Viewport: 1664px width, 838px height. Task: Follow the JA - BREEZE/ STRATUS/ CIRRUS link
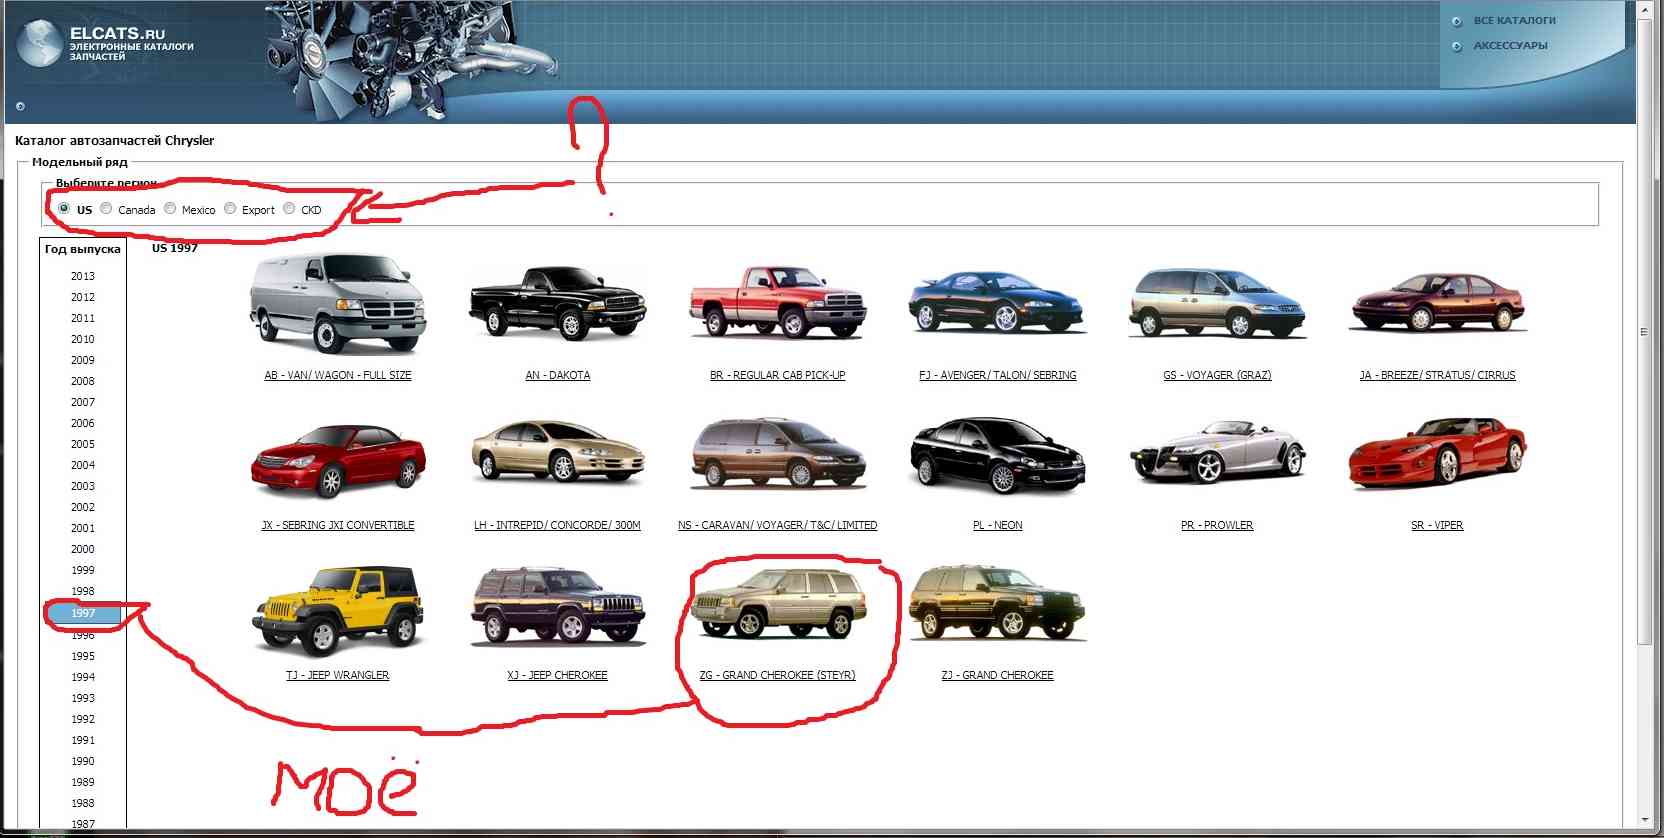point(1437,376)
